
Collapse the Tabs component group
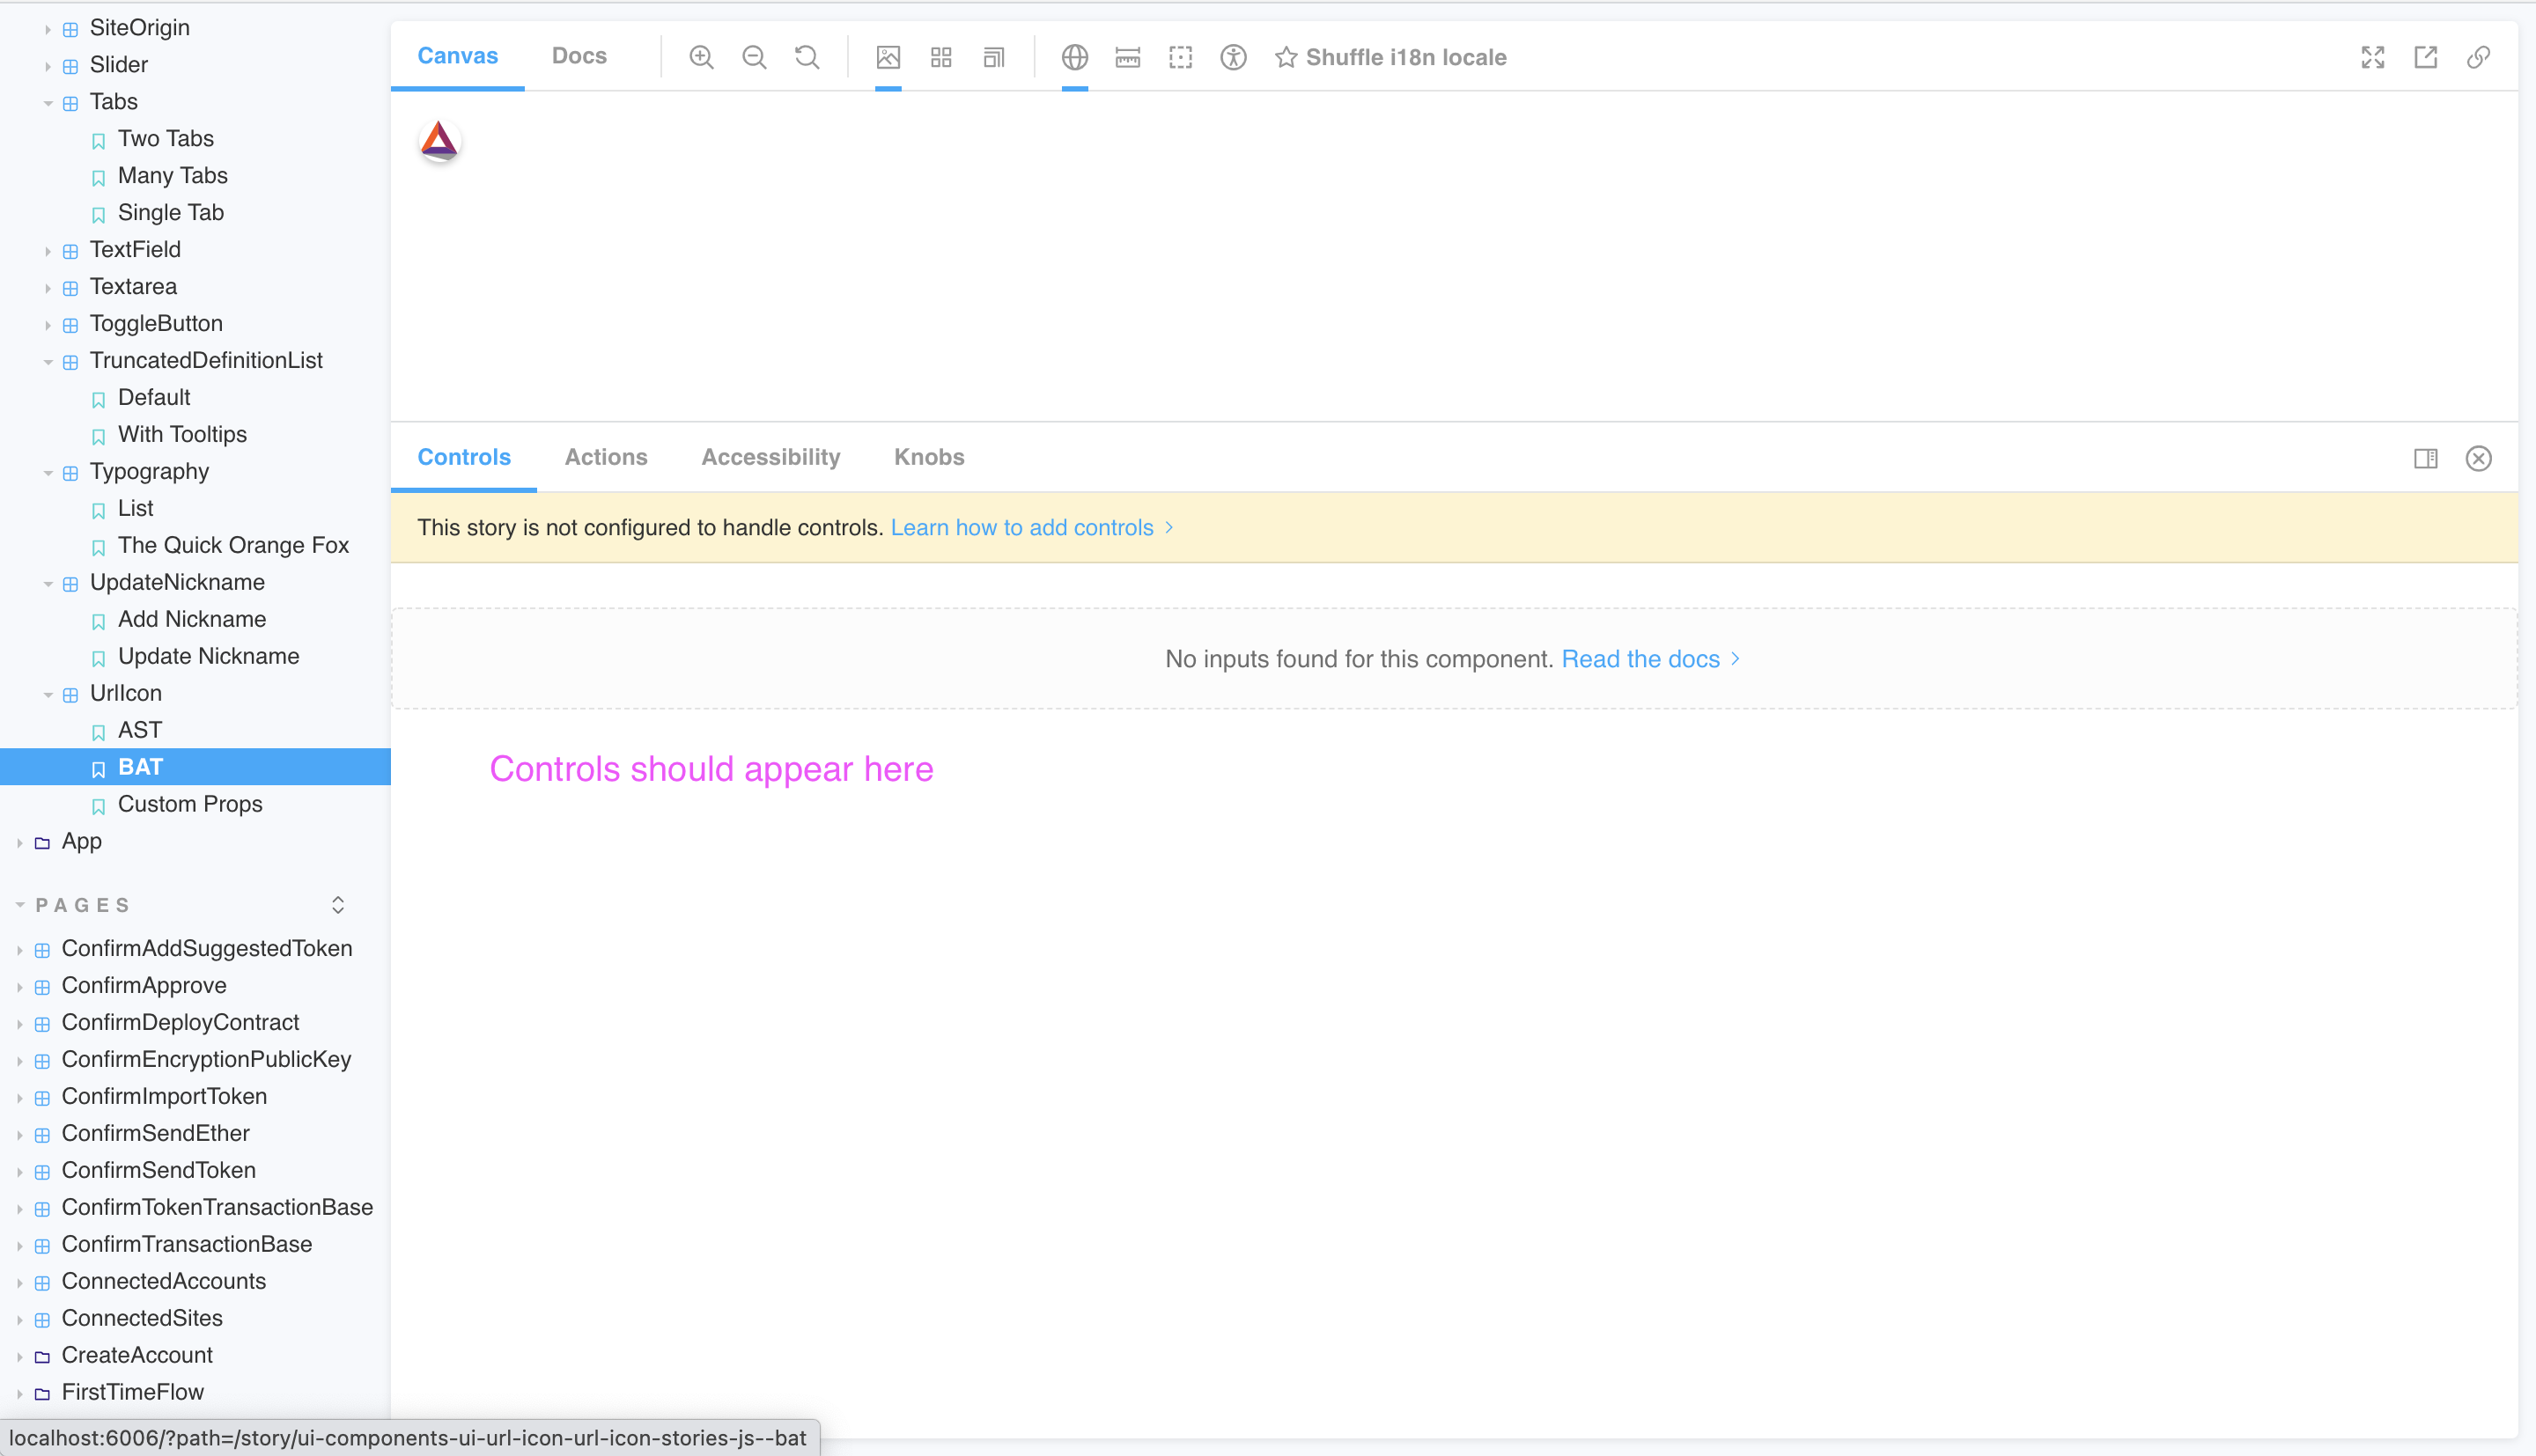point(48,101)
